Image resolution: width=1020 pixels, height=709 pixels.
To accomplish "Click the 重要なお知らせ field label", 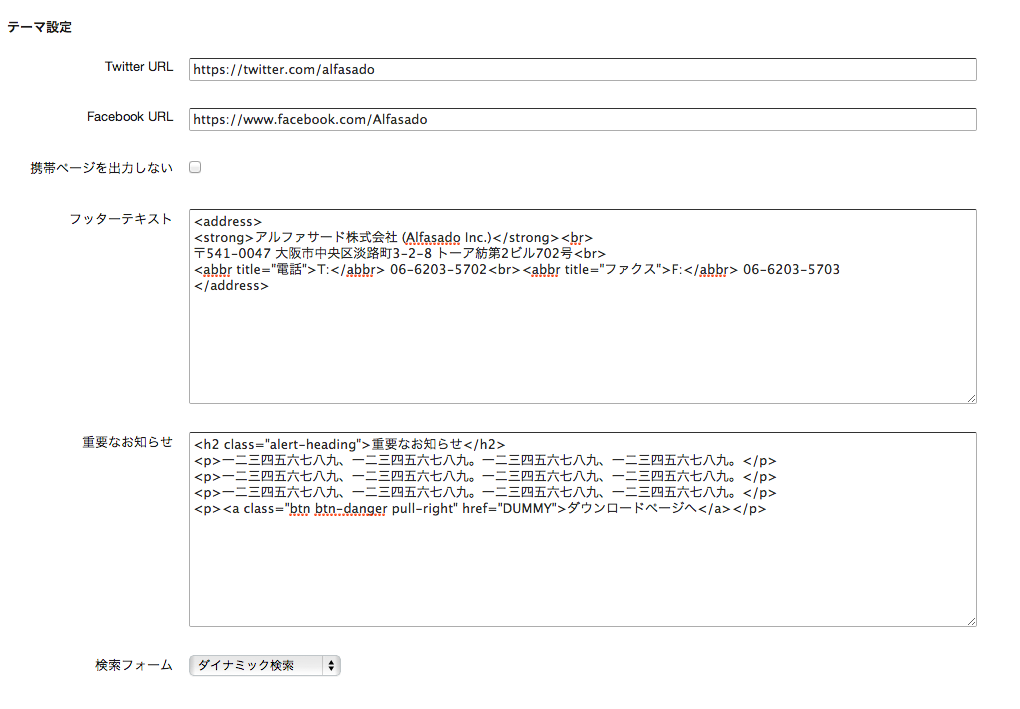I will [128, 442].
